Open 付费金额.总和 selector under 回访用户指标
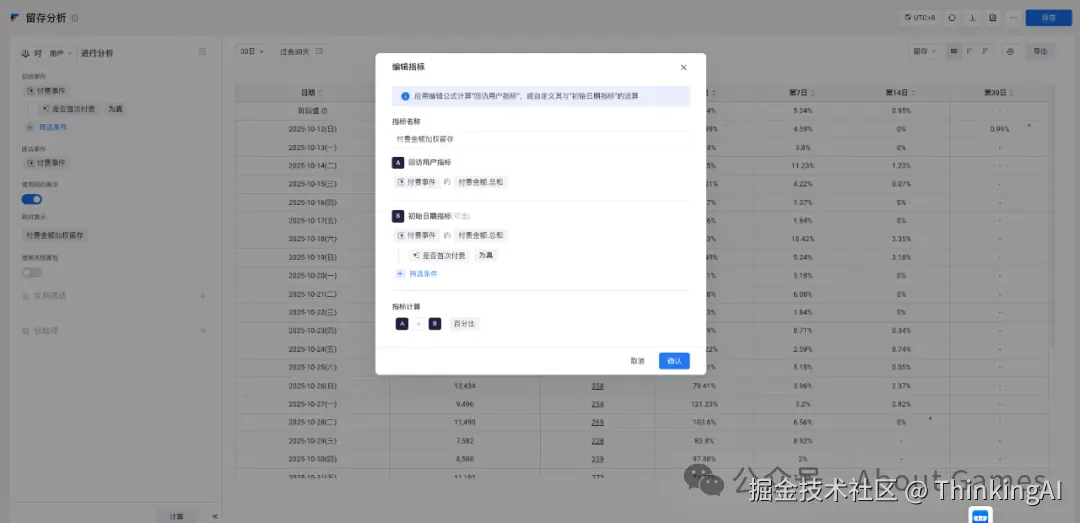 (481, 182)
